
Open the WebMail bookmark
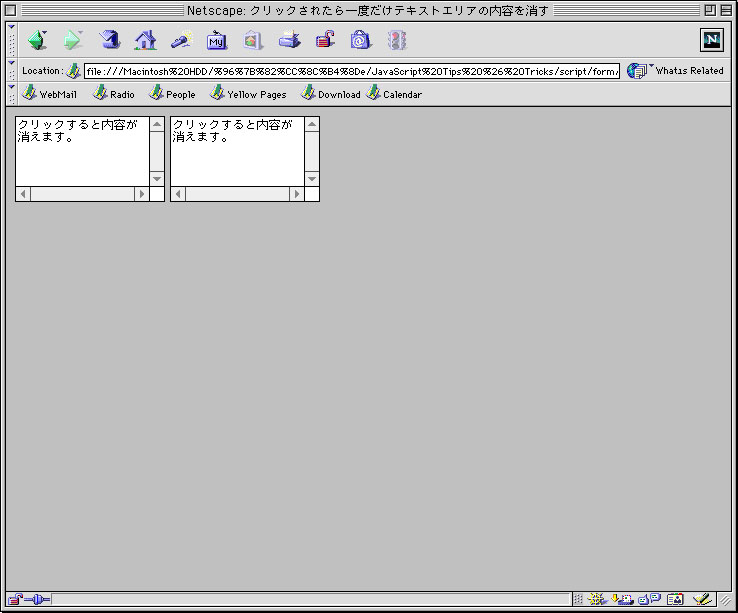coord(49,93)
